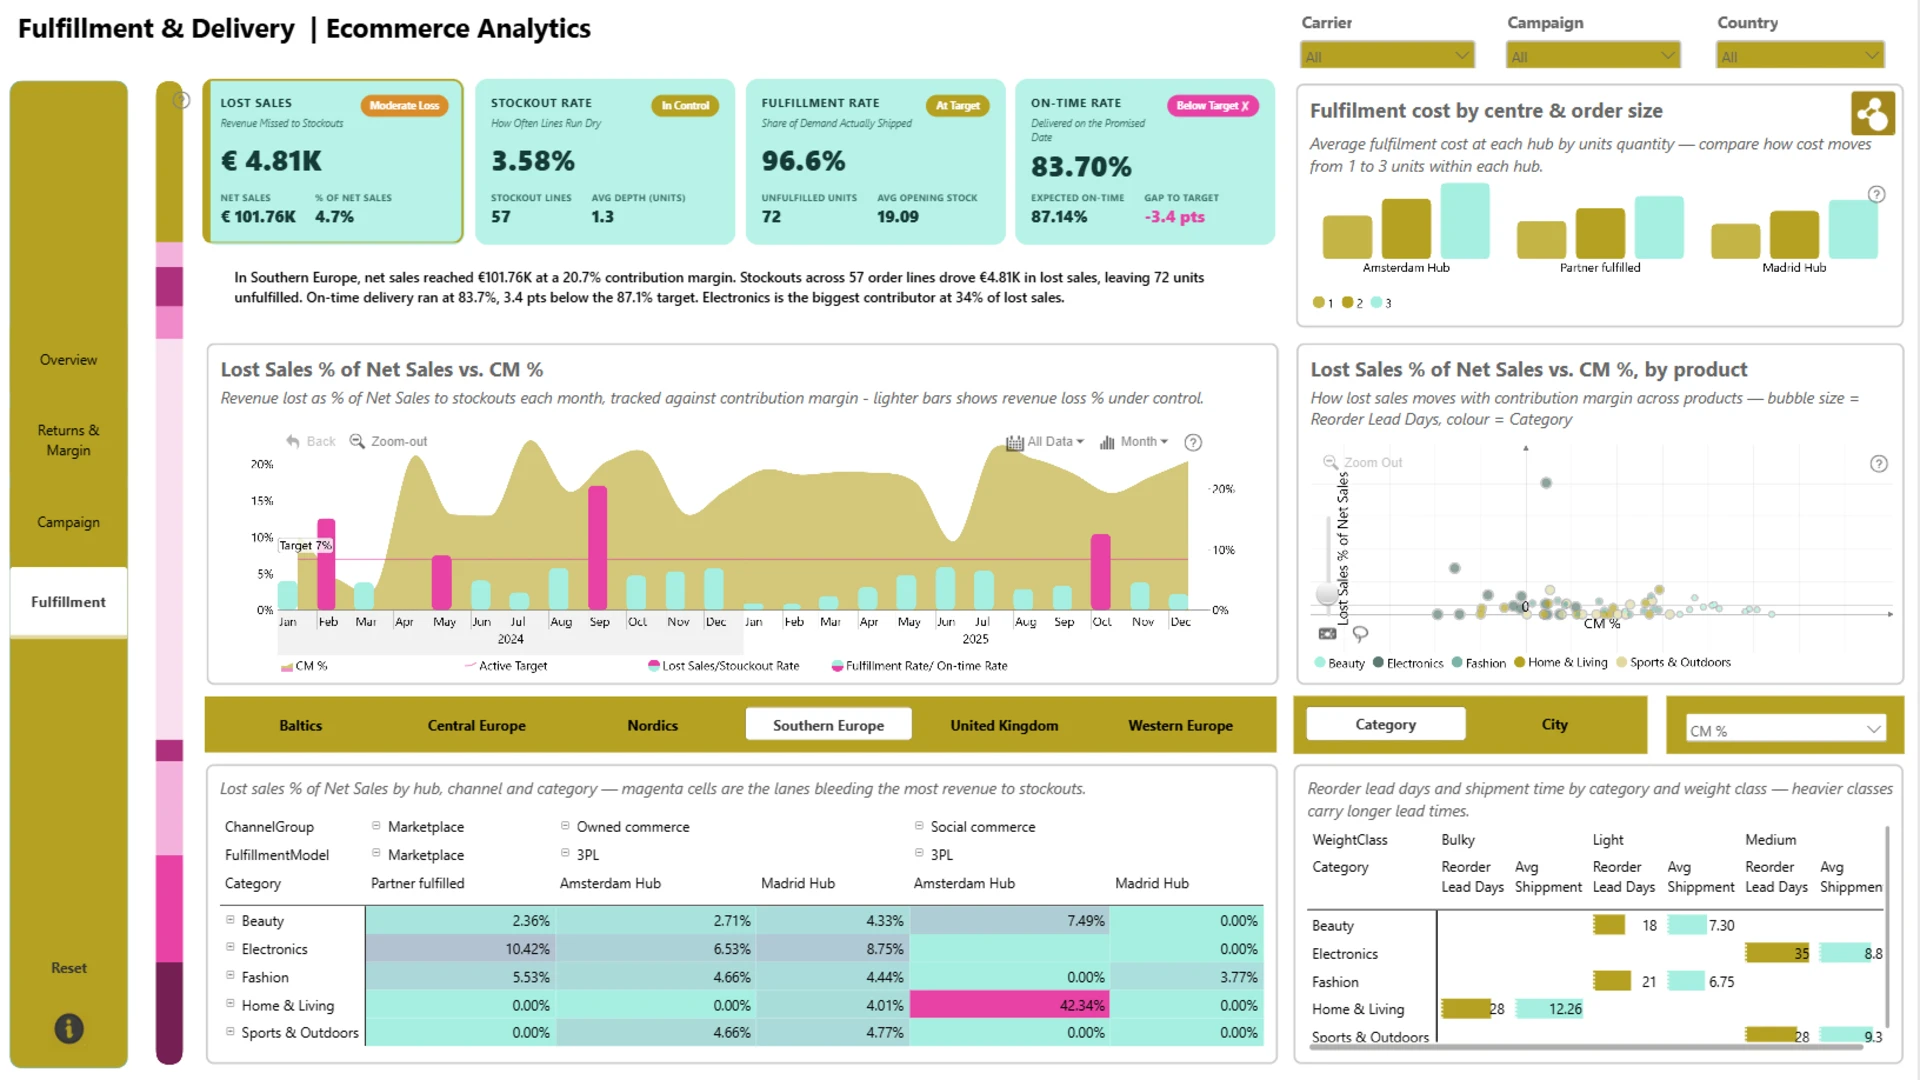Collapse the Marketplace ChannelGroup column
Viewport: 1920px width, 1080px height.
pyautogui.click(x=376, y=826)
